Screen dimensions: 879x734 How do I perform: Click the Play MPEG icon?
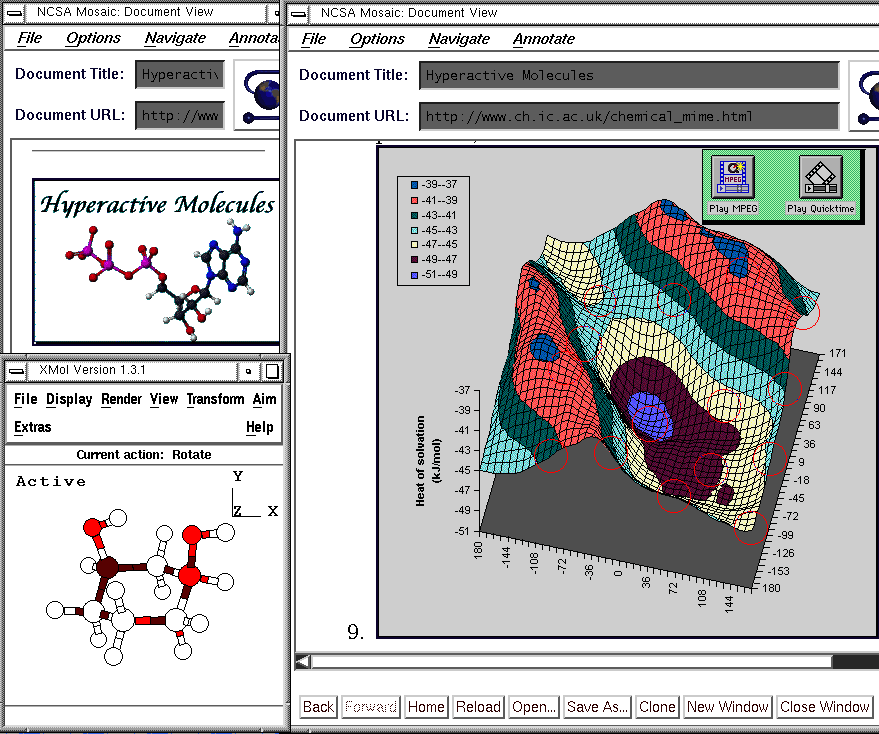733,177
